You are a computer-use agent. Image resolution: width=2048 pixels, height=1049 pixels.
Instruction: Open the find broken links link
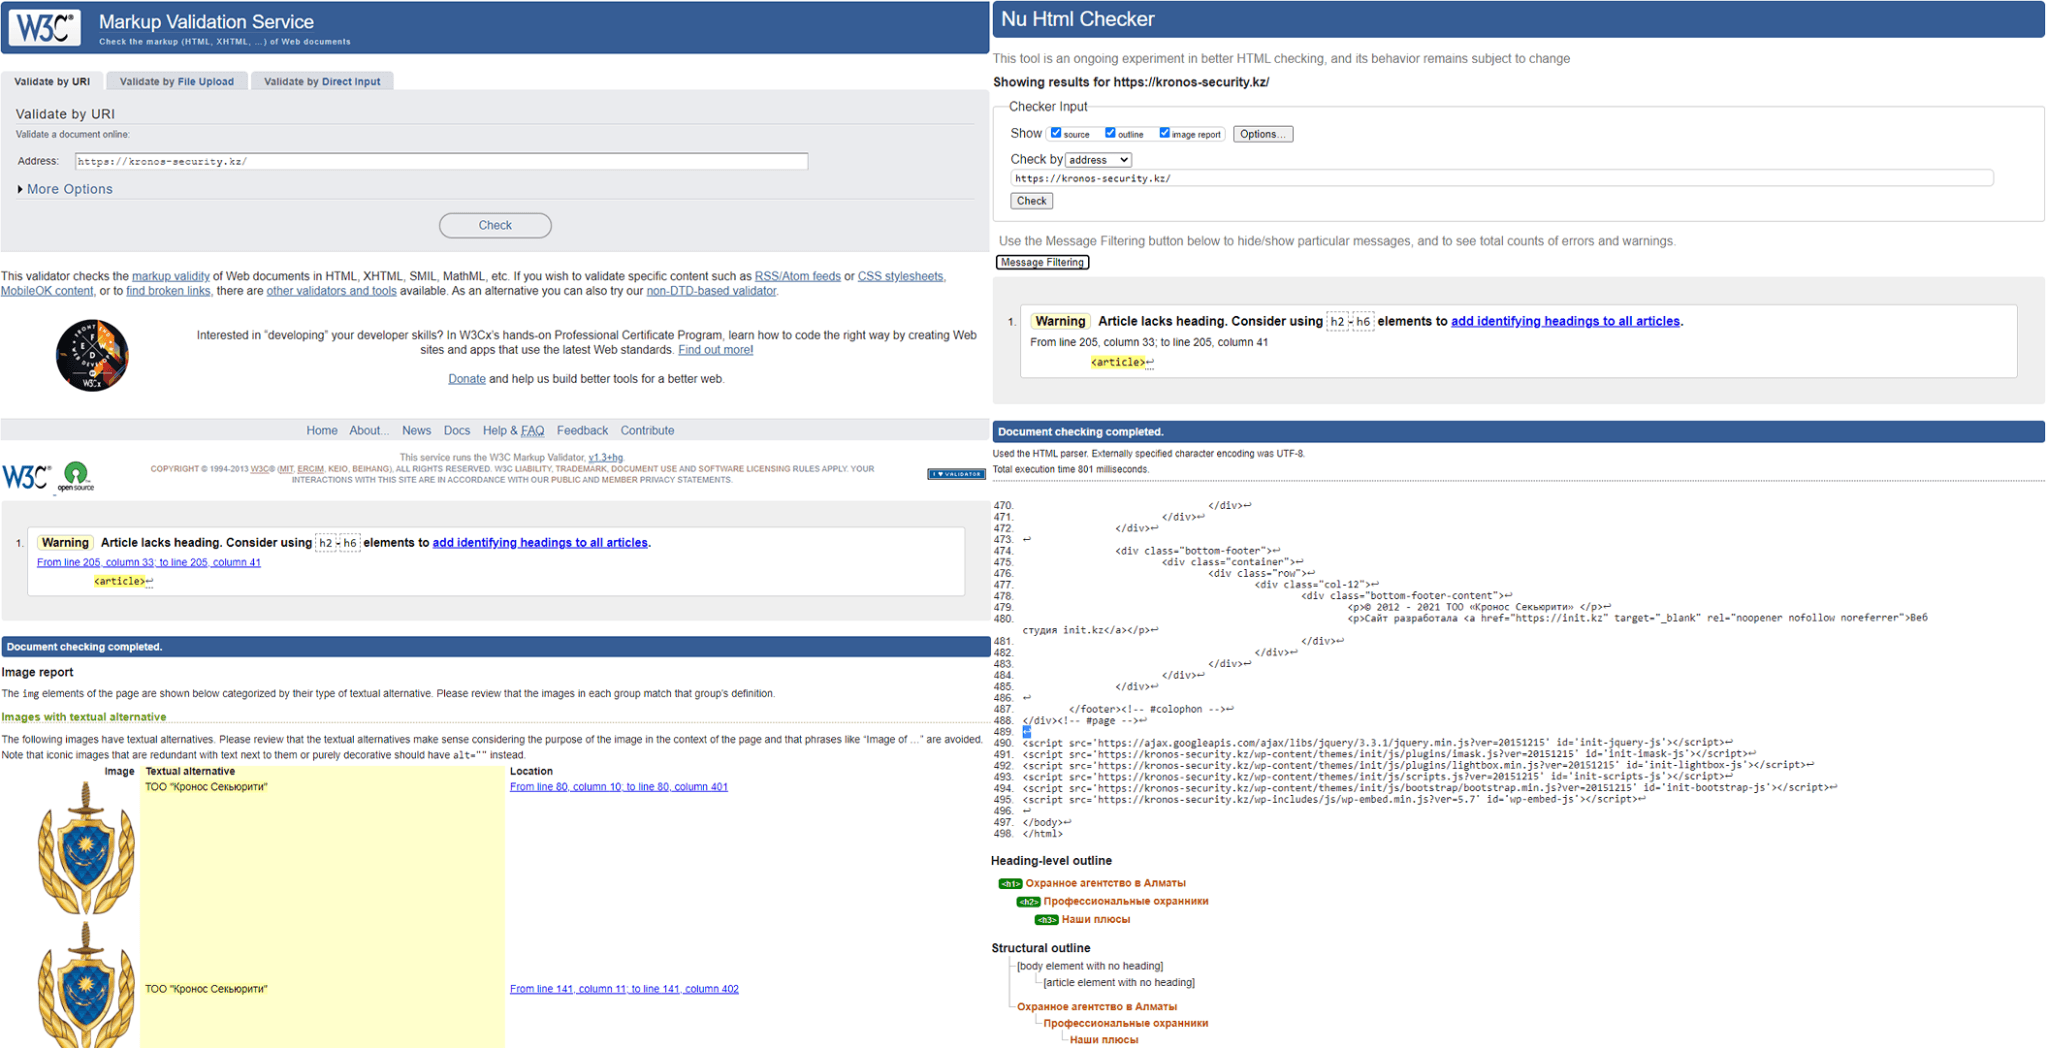[x=168, y=292]
